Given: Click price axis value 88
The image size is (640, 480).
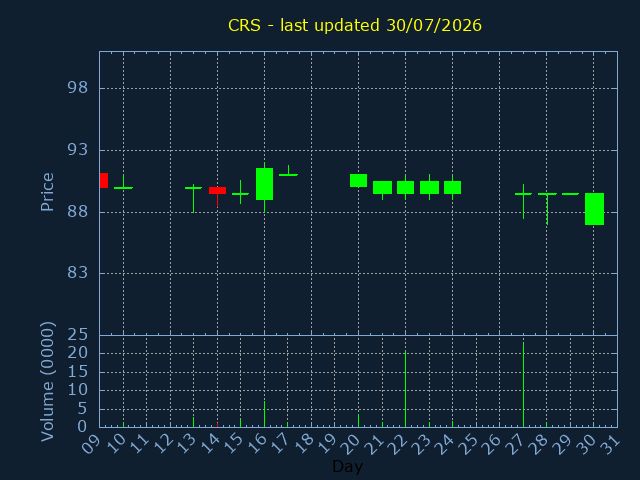Looking at the screenshot, I should point(77,212).
